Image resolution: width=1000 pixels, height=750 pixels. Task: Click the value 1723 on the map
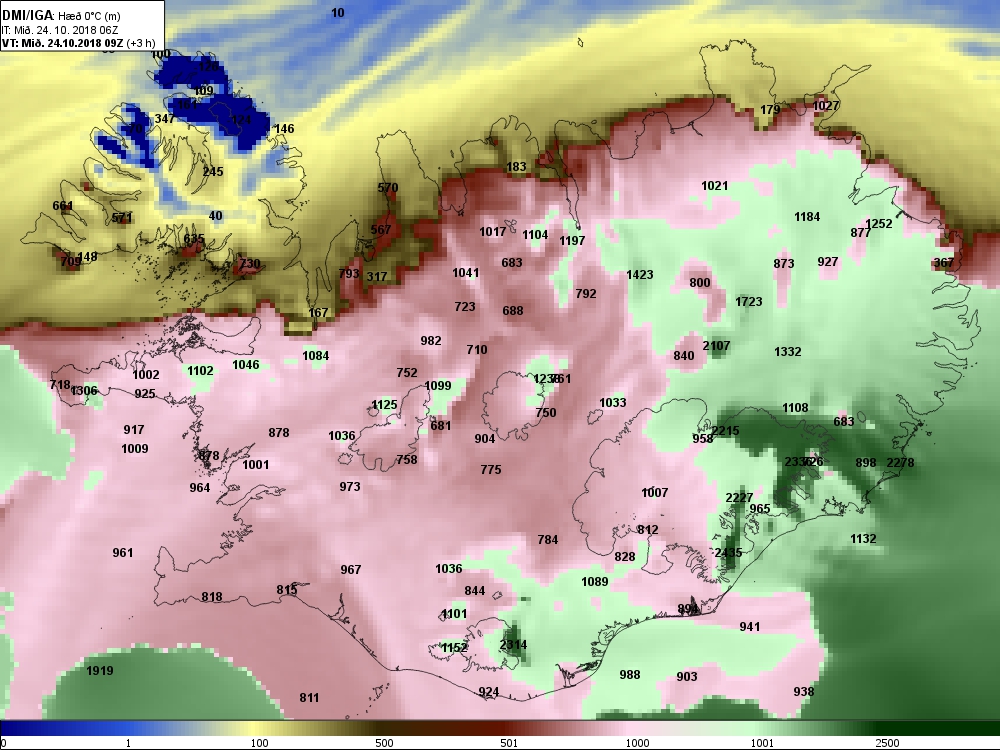[x=749, y=301]
